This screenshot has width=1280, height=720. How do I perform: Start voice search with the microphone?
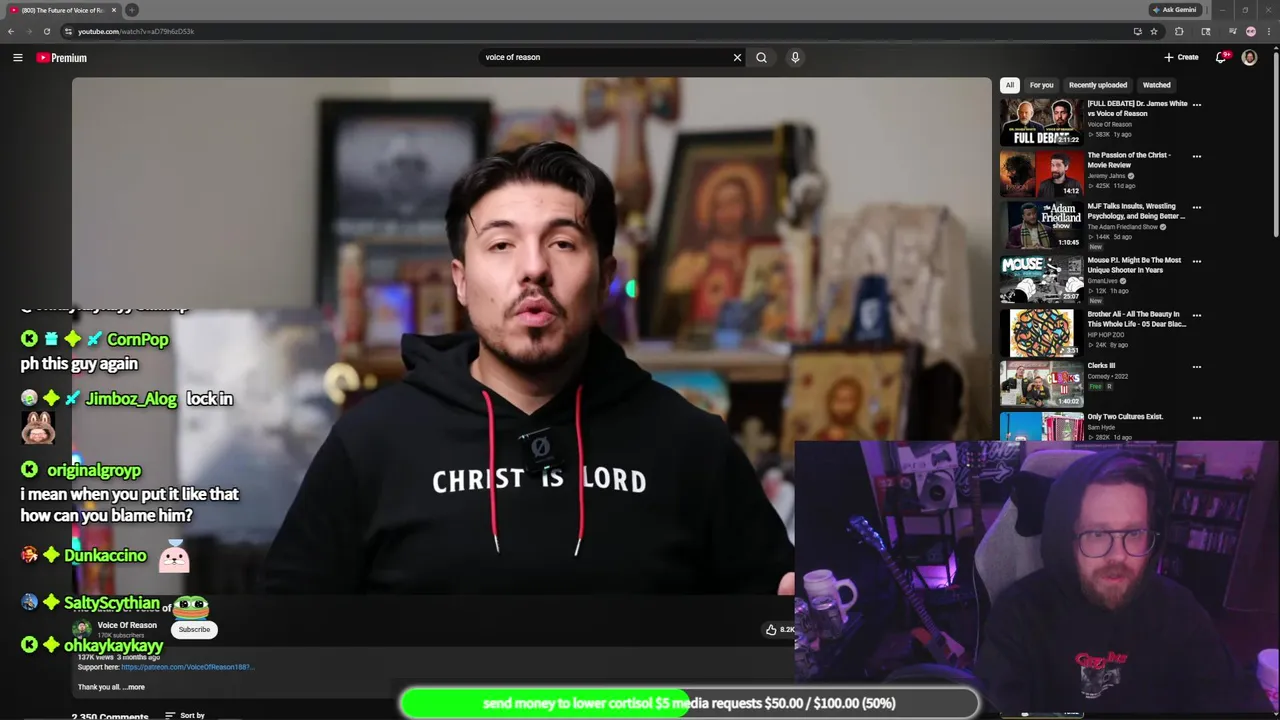click(x=795, y=57)
